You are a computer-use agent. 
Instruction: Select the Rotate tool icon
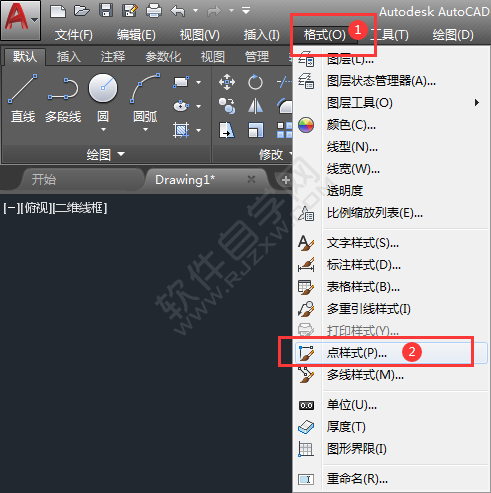(x=255, y=82)
